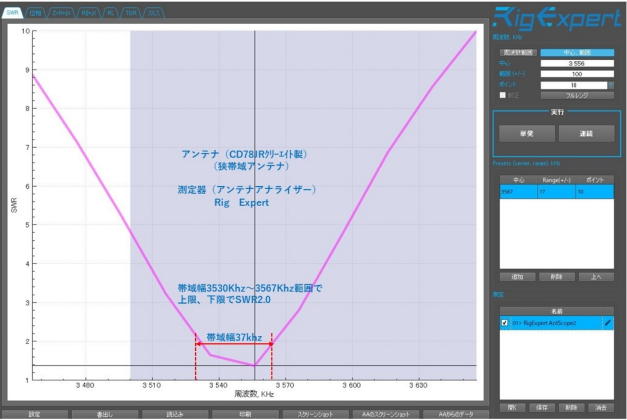Click the 印刷 print button

tap(246, 413)
